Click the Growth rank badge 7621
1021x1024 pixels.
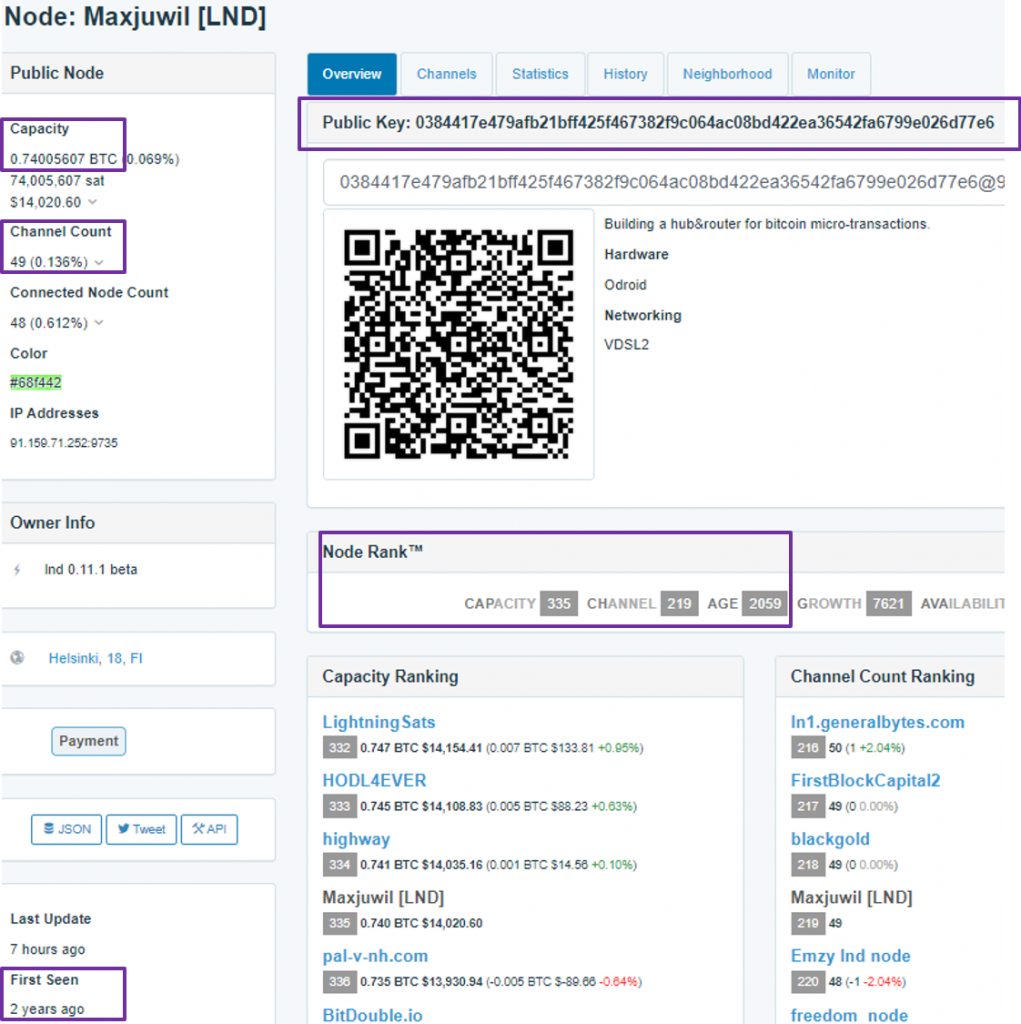click(x=888, y=603)
